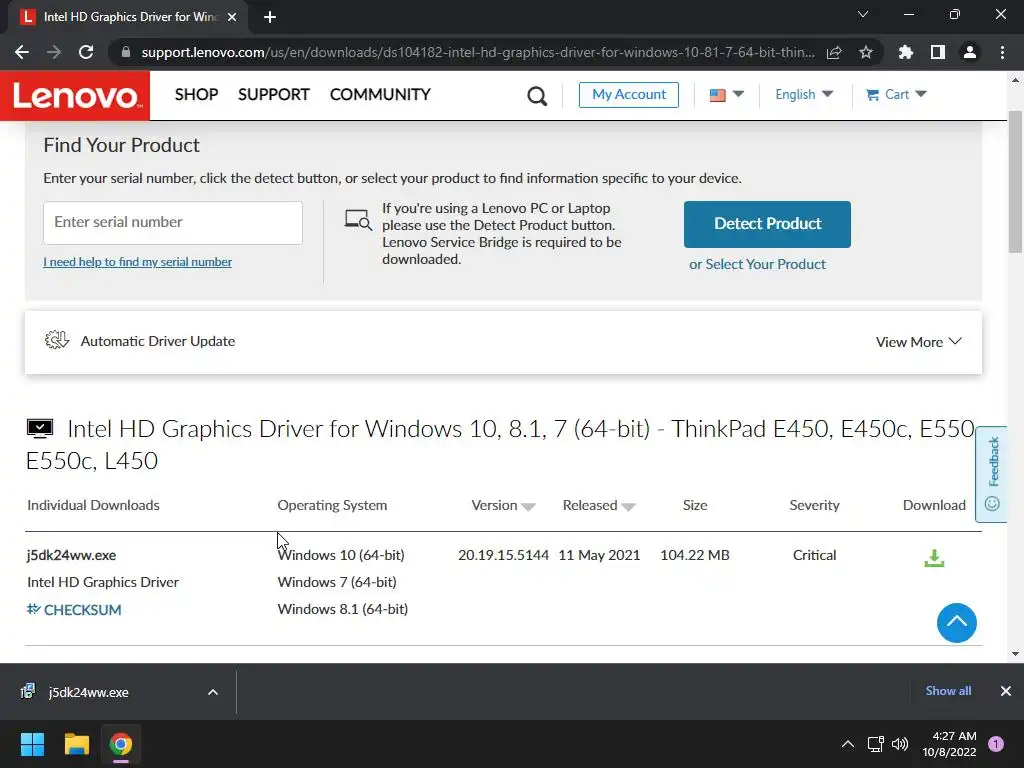1024x768 pixels.
Task: Click the Detect Product button
Action: coord(767,224)
